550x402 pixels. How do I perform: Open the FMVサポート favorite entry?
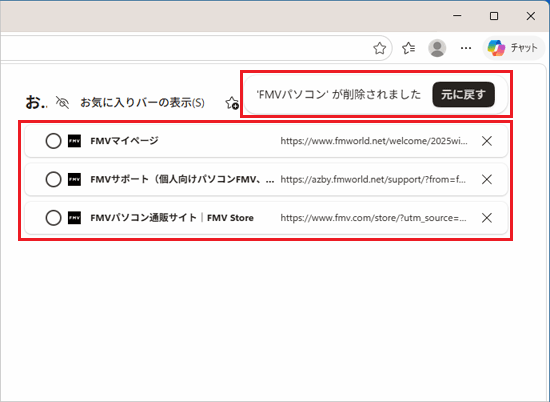tap(266, 180)
